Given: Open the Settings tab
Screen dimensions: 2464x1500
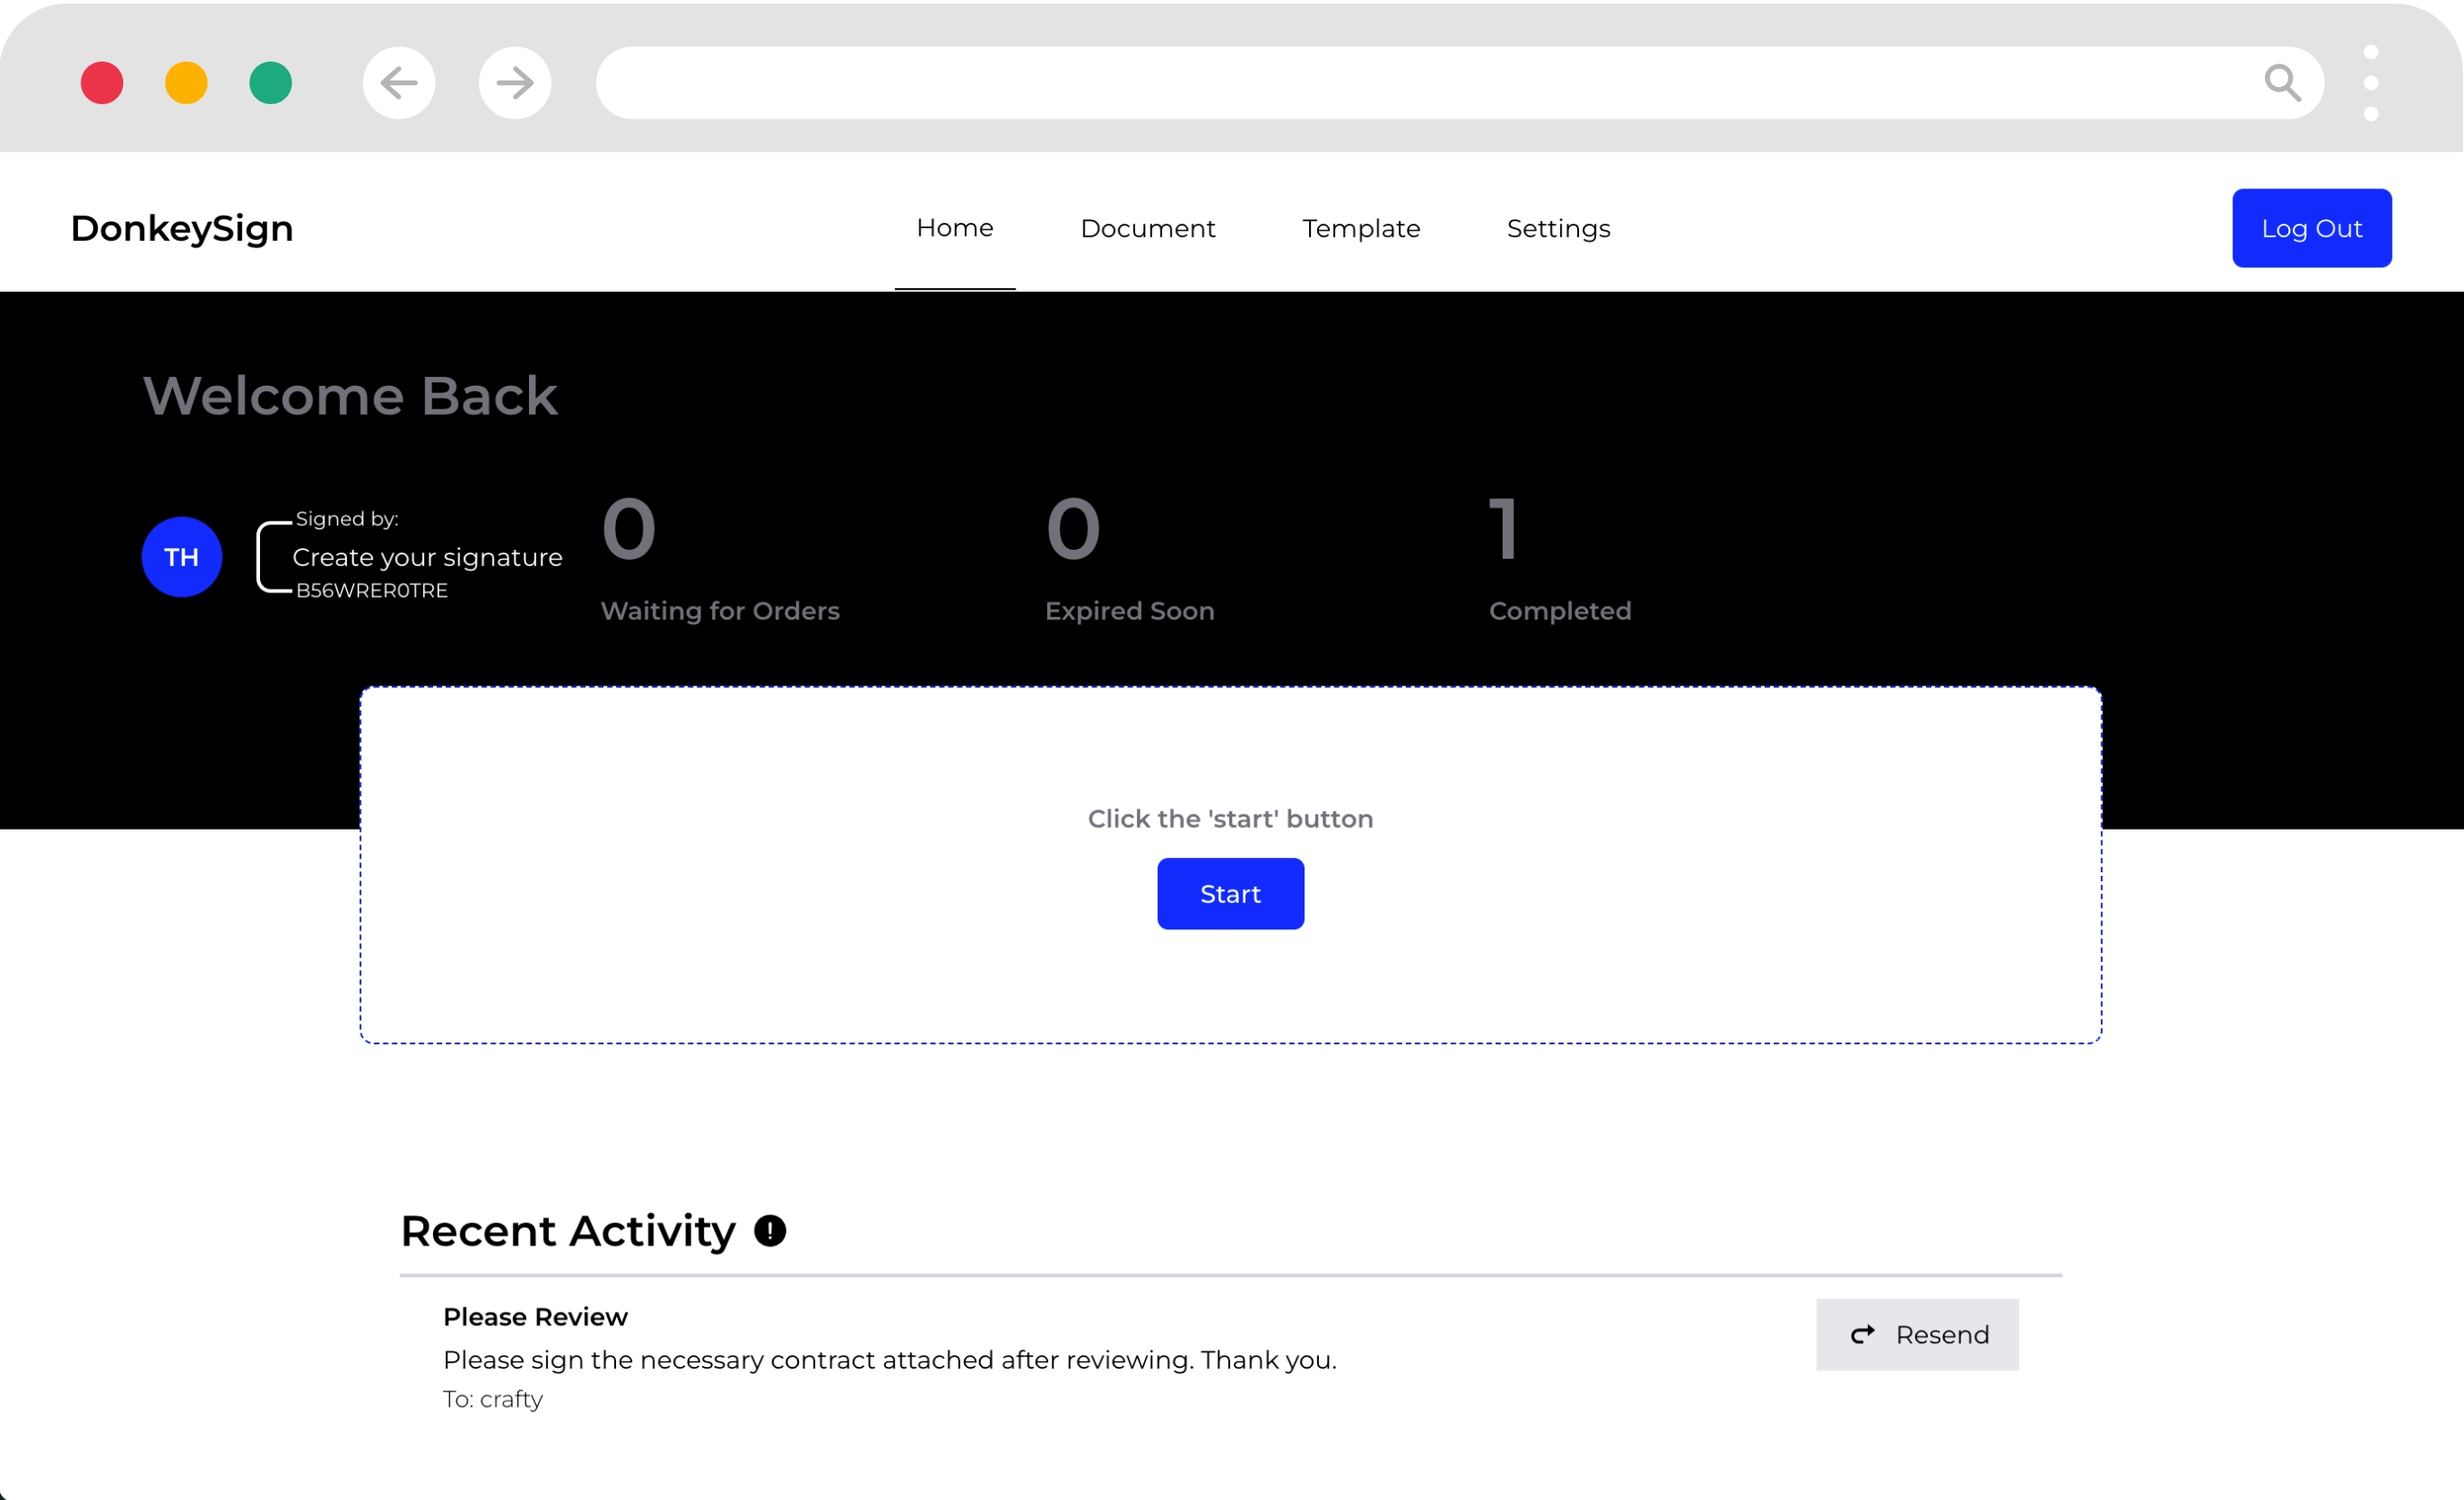Looking at the screenshot, I should [1557, 228].
